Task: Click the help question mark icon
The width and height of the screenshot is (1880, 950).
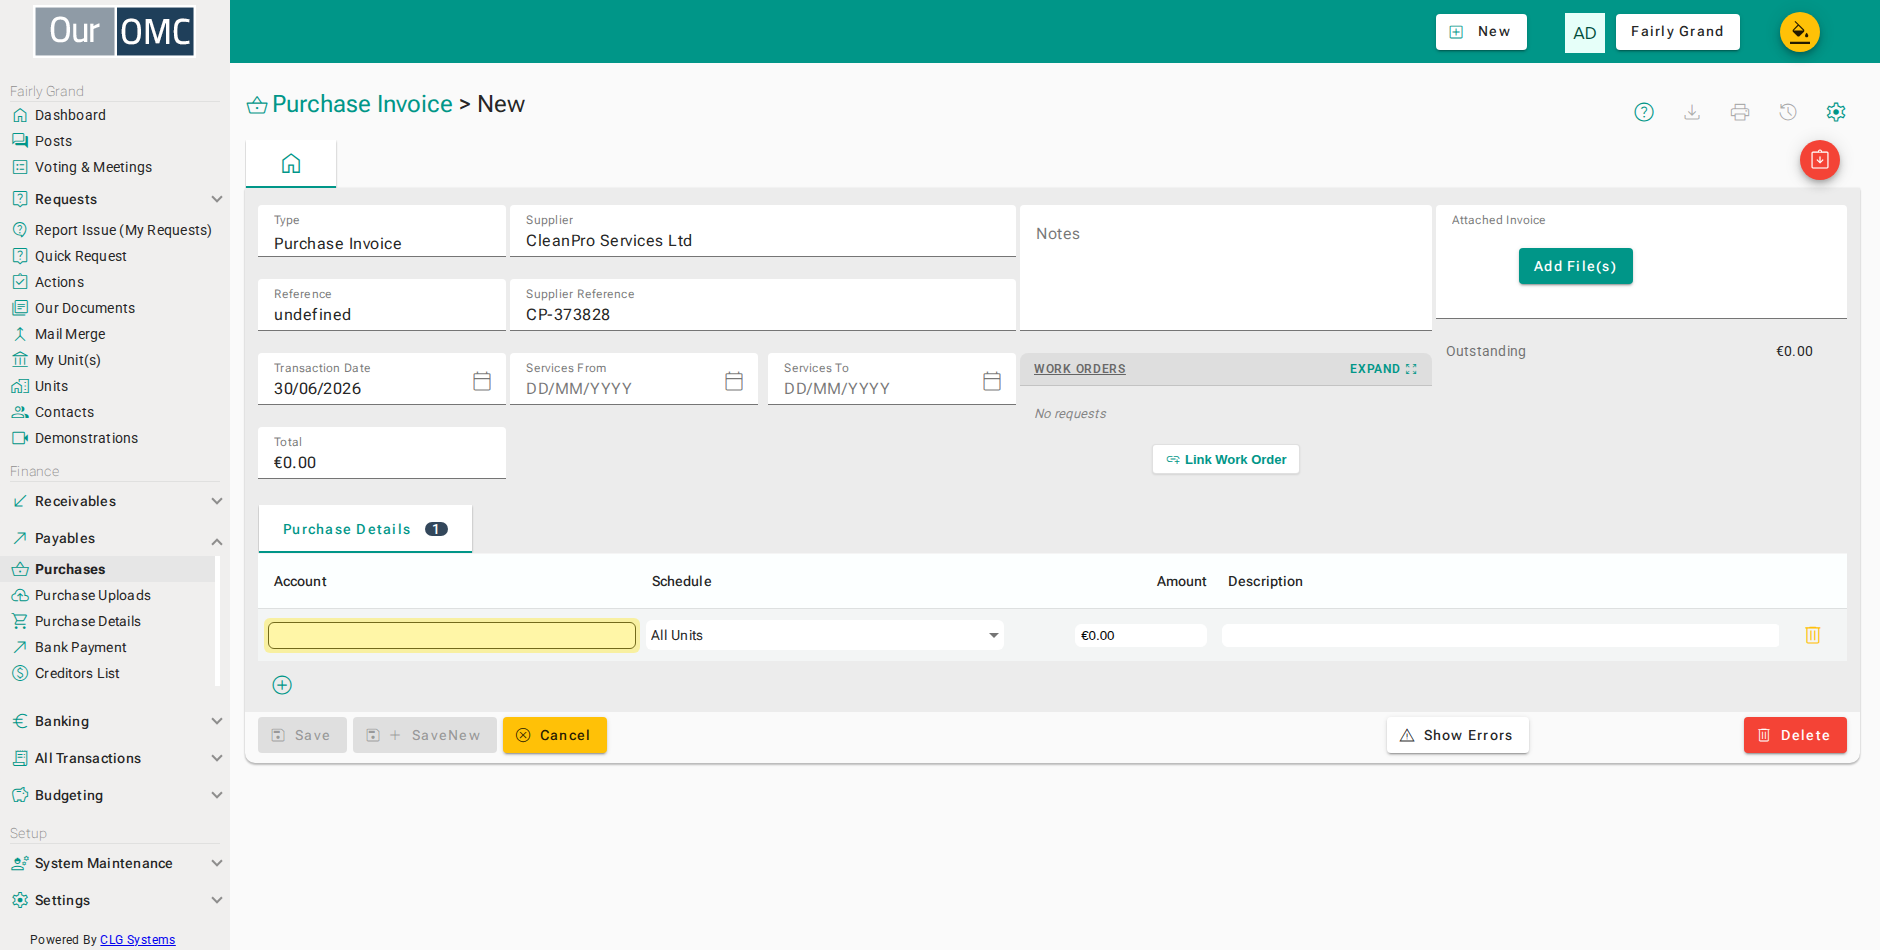Action: click(1644, 112)
